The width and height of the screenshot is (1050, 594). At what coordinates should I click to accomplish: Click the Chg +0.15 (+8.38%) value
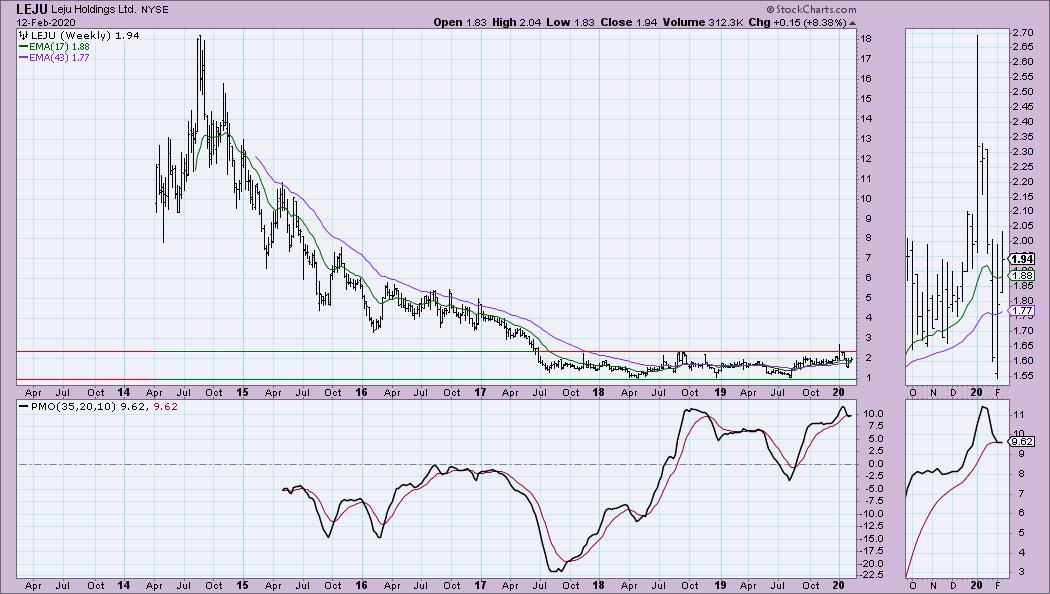point(797,22)
